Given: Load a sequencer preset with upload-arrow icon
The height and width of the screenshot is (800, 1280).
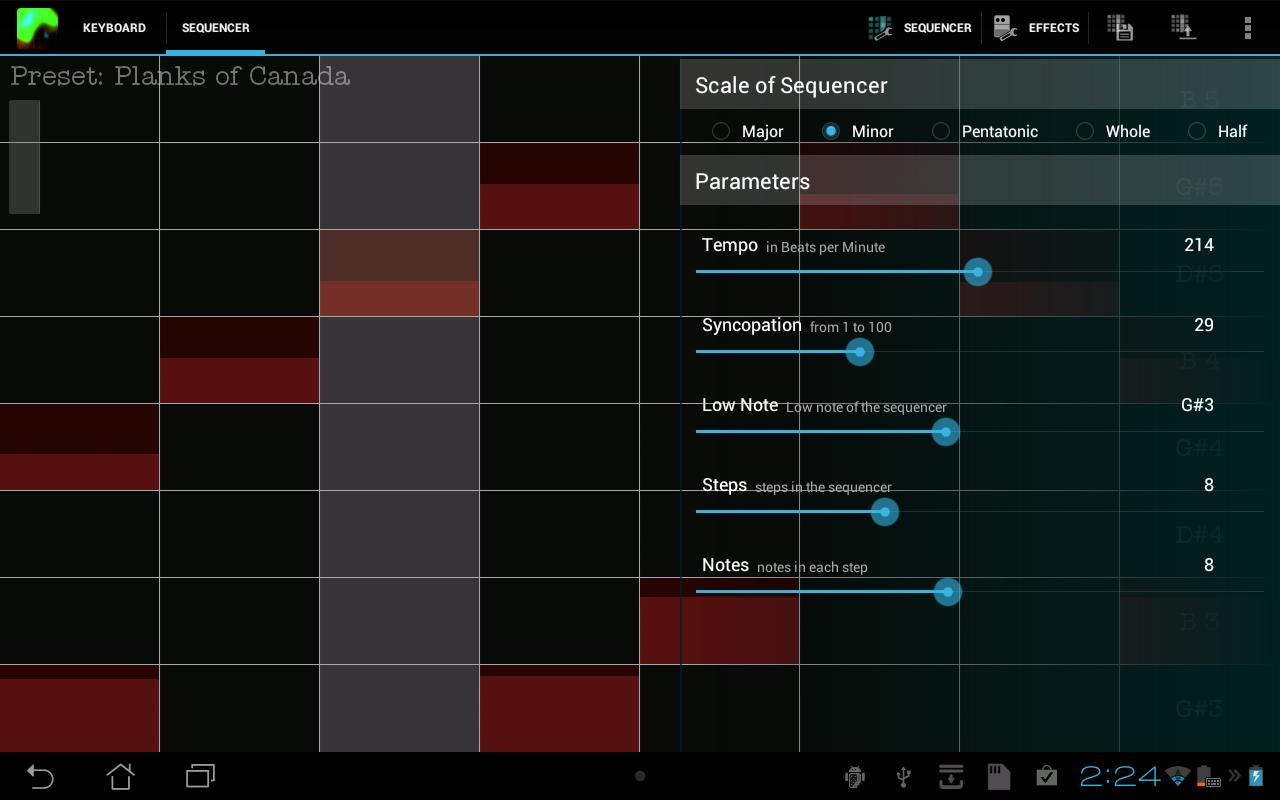Looking at the screenshot, I should point(1184,27).
